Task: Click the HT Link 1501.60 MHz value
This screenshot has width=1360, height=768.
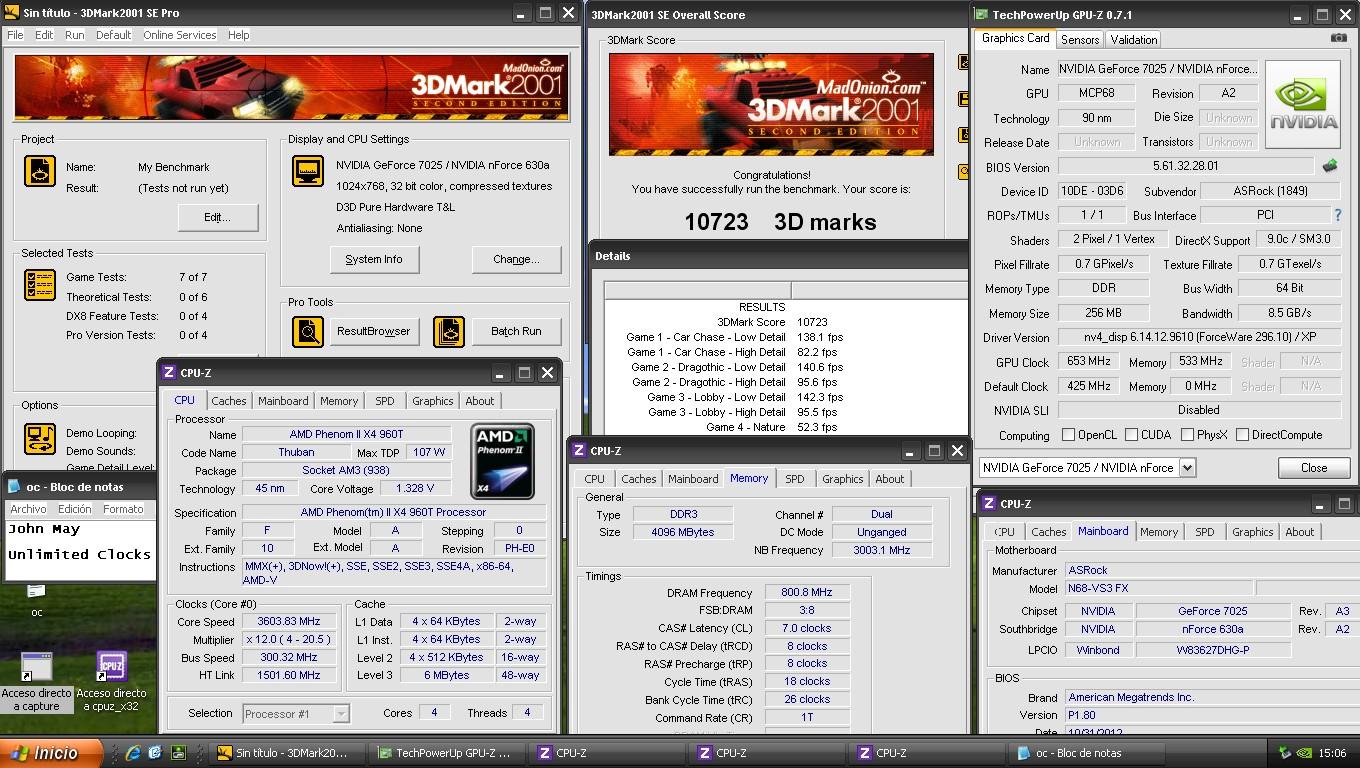Action: tap(289, 675)
